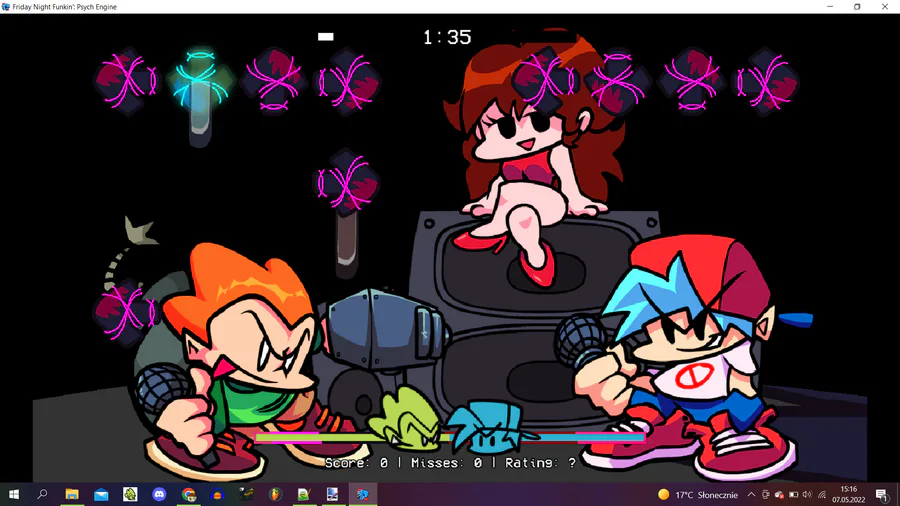This screenshot has height=506, width=900.
Task: Expand the hidden system tray icons chevron
Action: (751, 495)
